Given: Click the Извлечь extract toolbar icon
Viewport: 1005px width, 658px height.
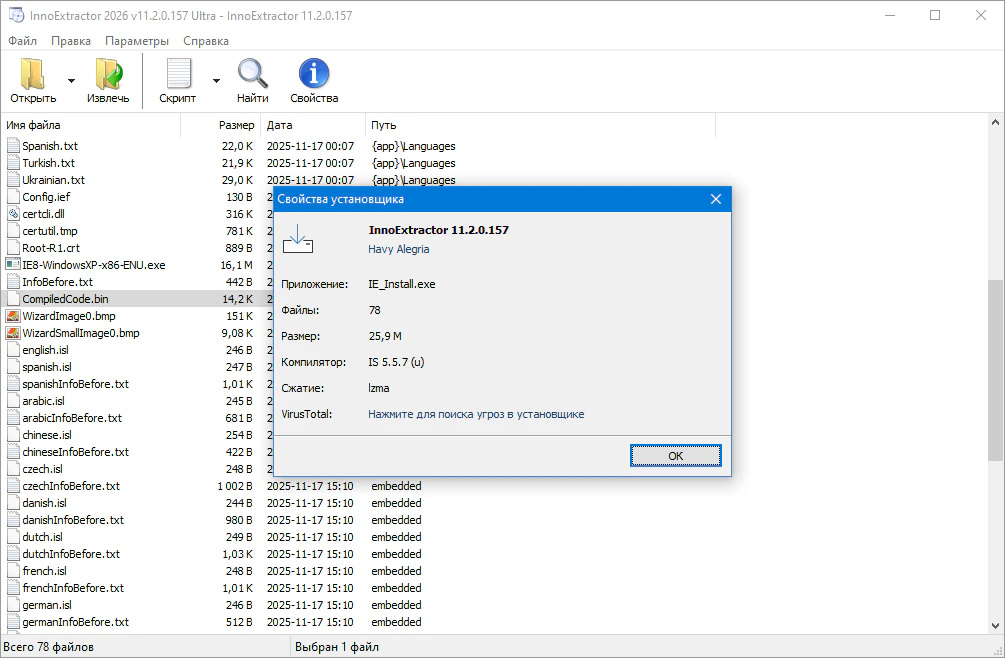Looking at the screenshot, I should coord(108,74).
